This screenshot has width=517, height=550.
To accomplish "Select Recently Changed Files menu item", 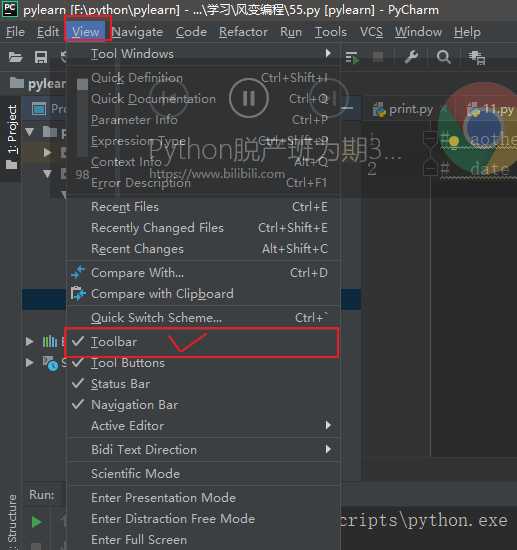I will [x=202, y=228].
